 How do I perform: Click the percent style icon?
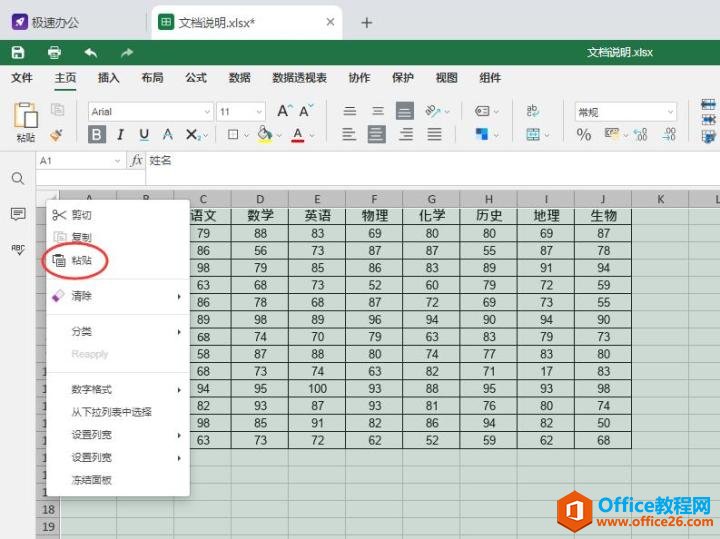tap(584, 135)
